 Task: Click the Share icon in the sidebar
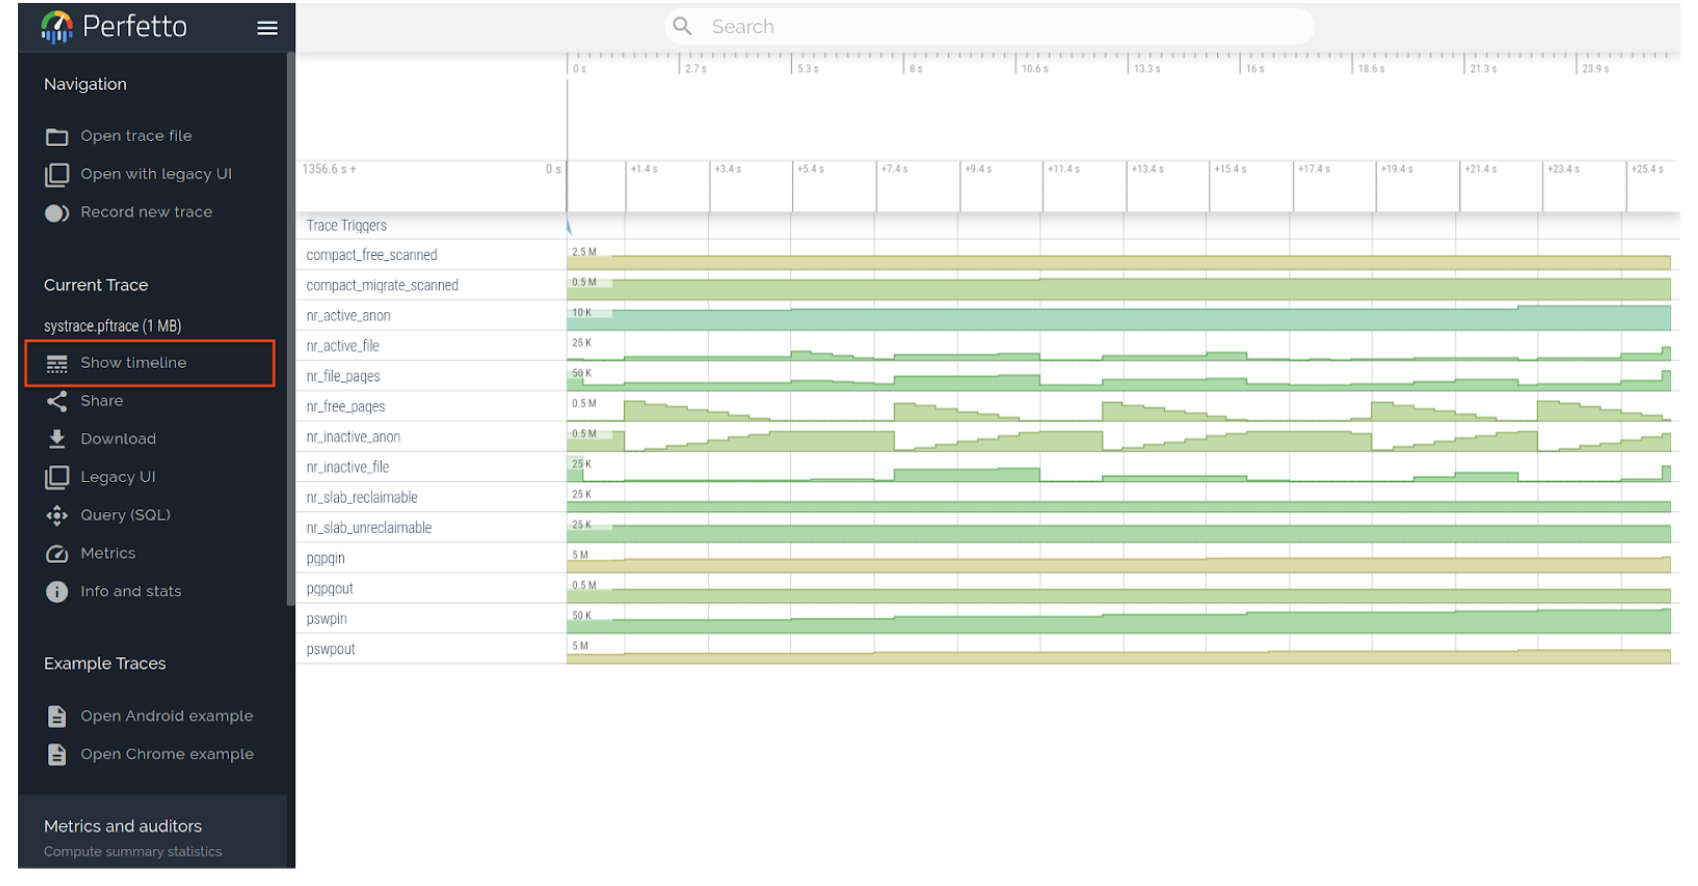(x=57, y=401)
